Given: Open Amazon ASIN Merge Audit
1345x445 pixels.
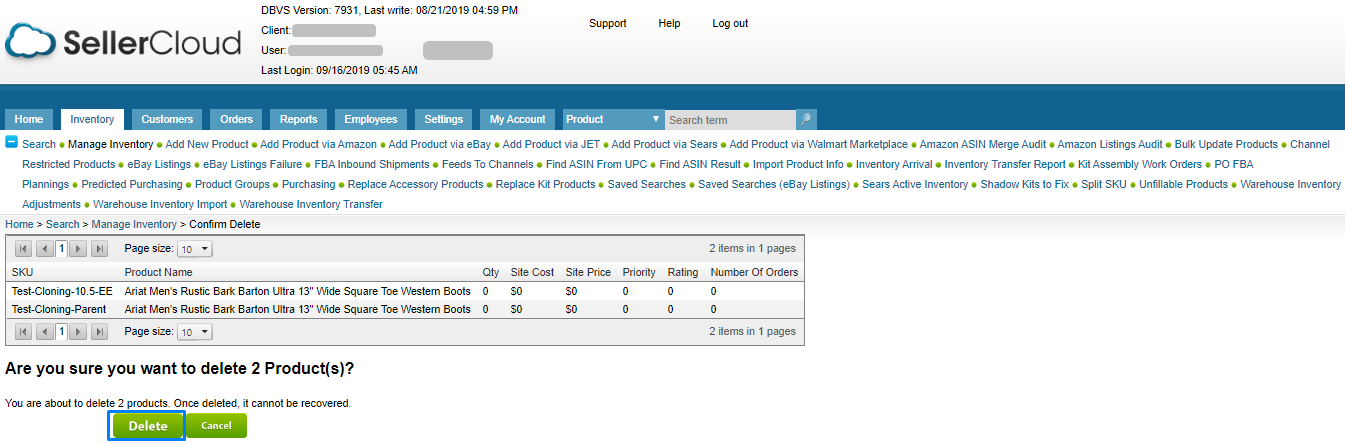Looking at the screenshot, I should pos(983,144).
